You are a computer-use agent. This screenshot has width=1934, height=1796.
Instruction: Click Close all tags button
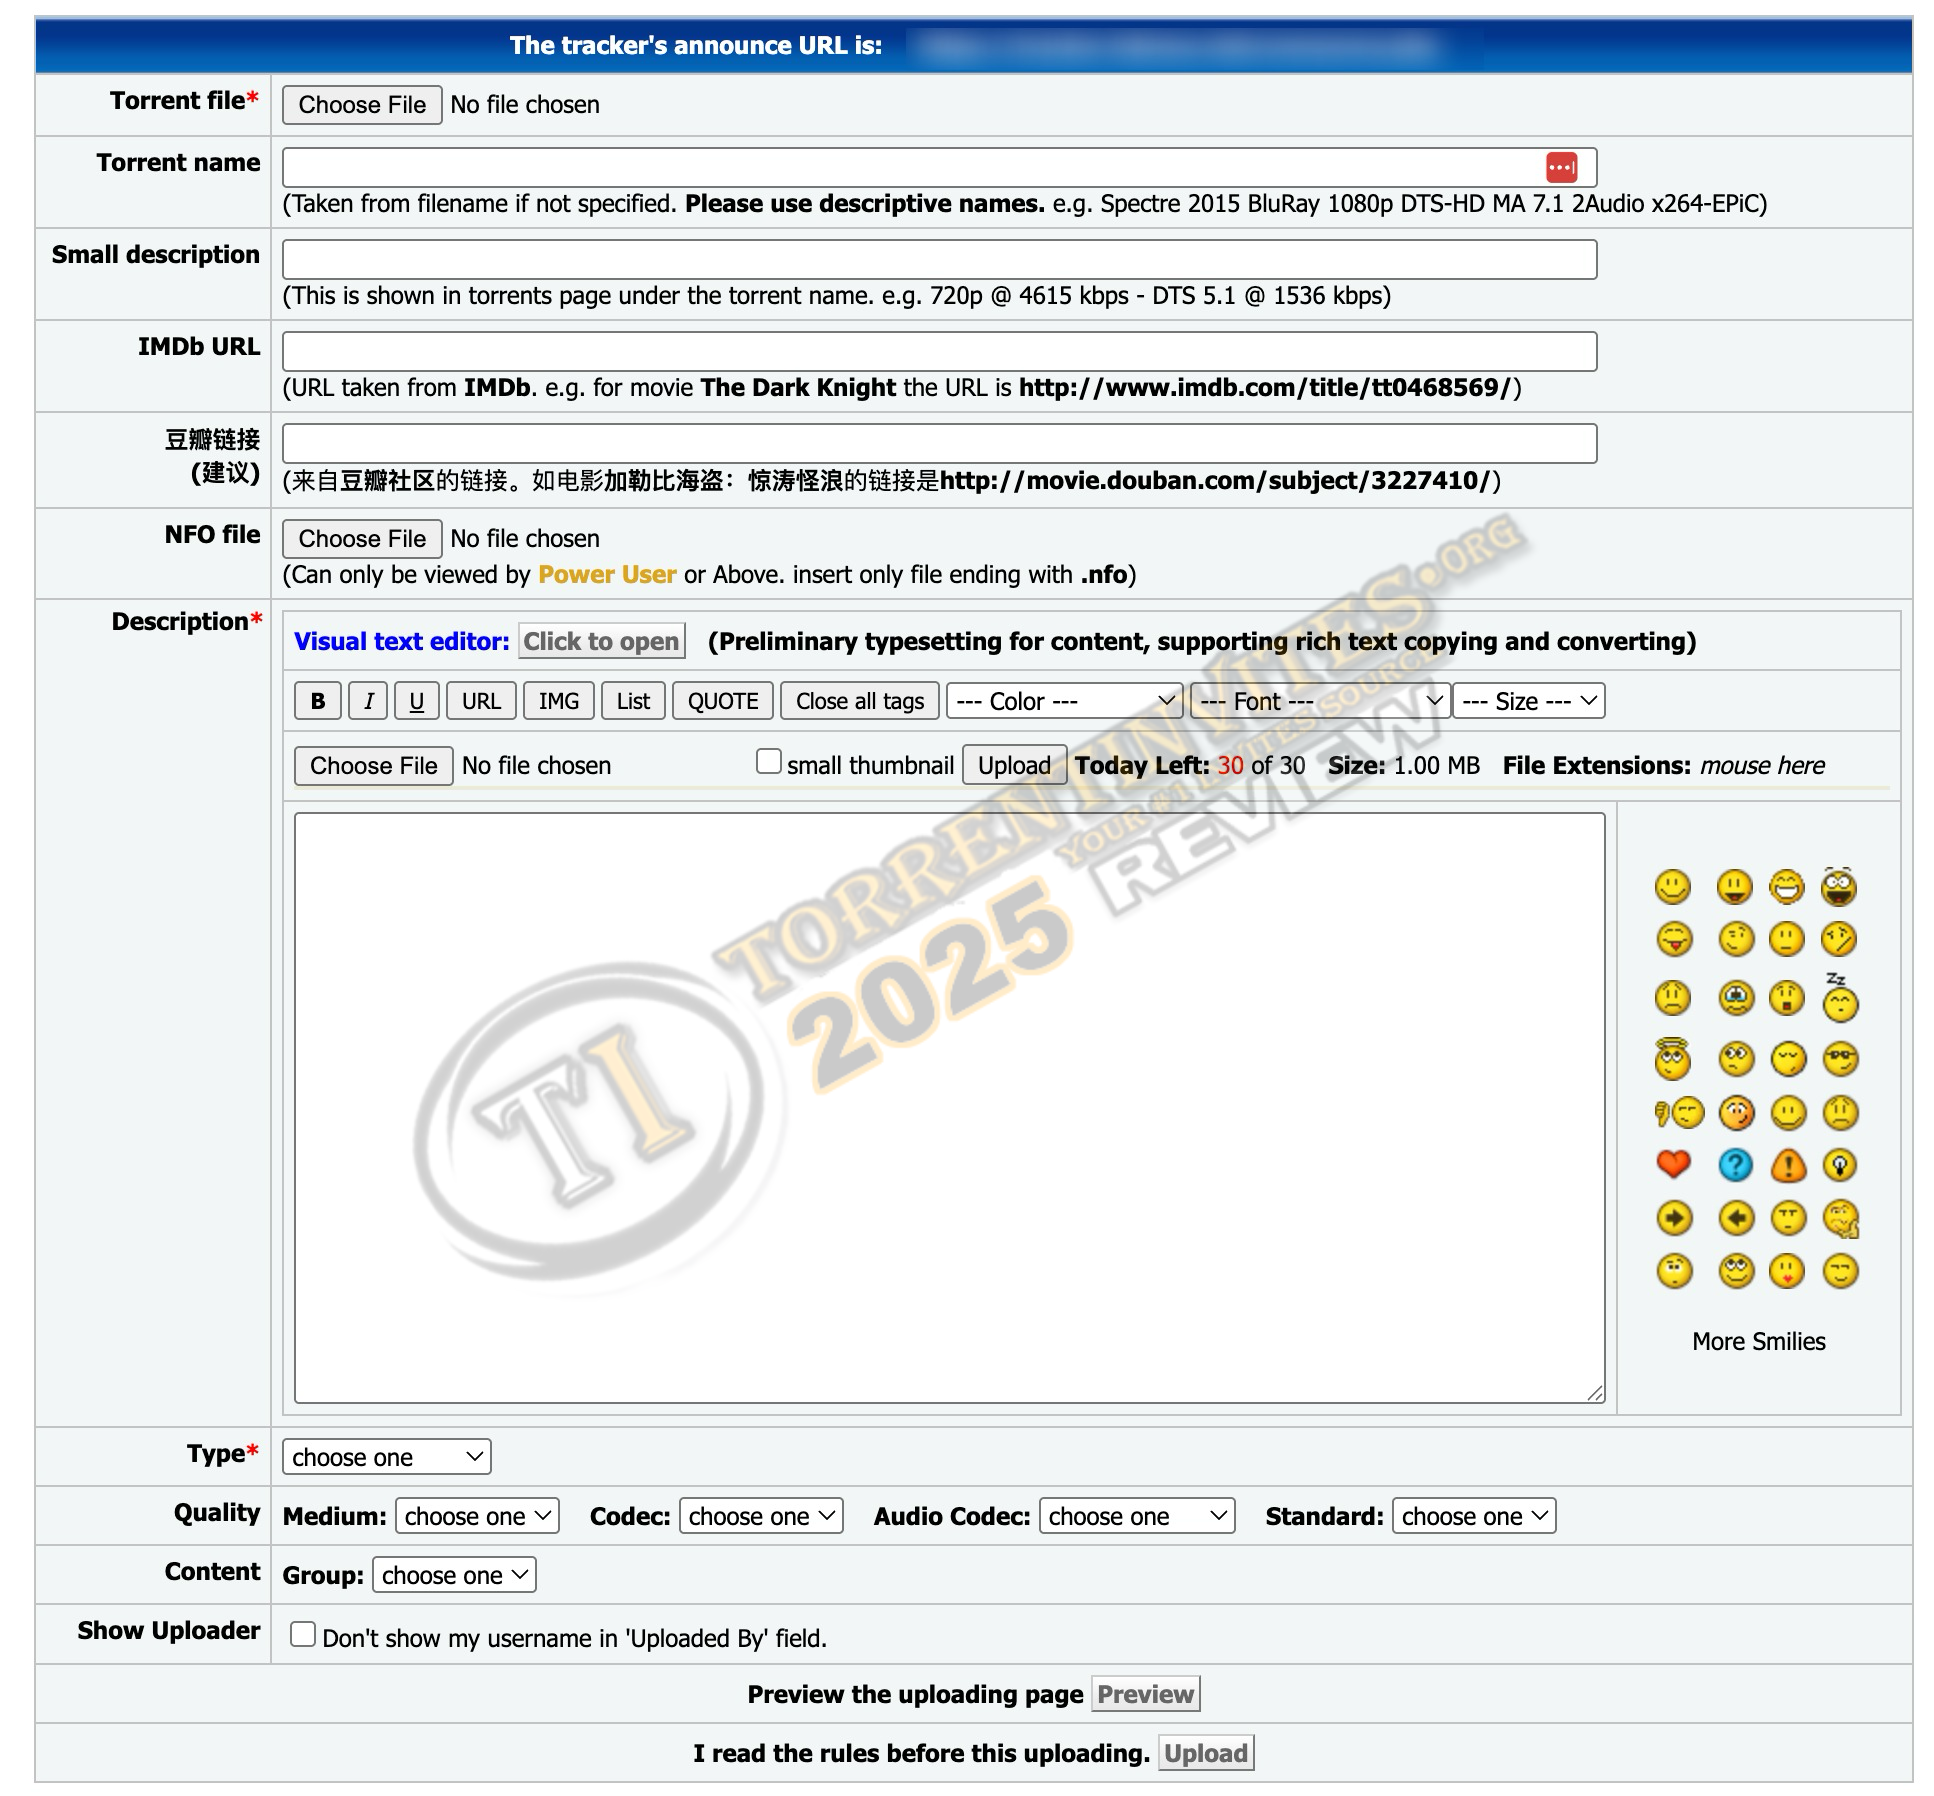(860, 701)
